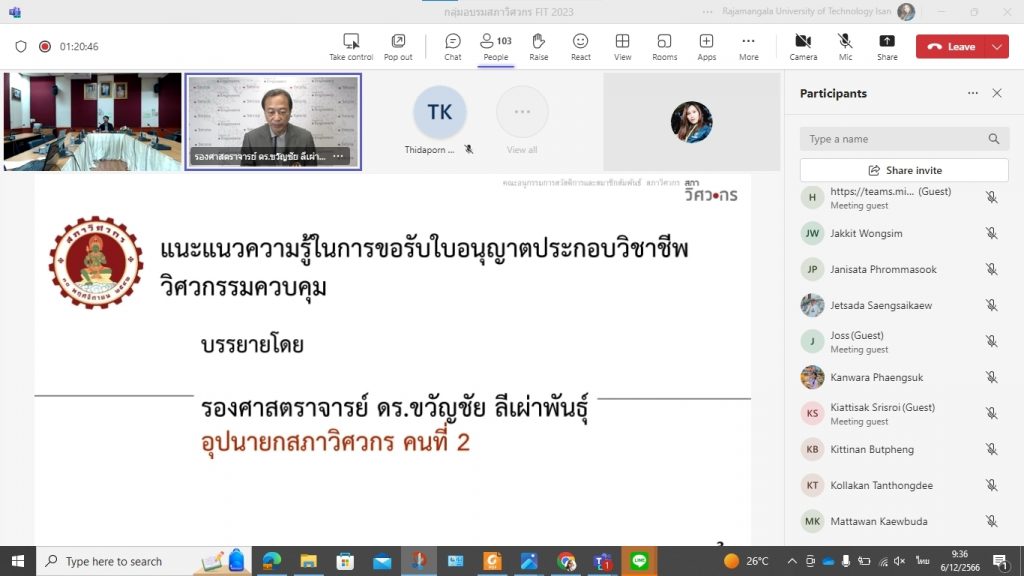Click the 'Type a name' search field
The image size is (1024, 576).
[895, 139]
